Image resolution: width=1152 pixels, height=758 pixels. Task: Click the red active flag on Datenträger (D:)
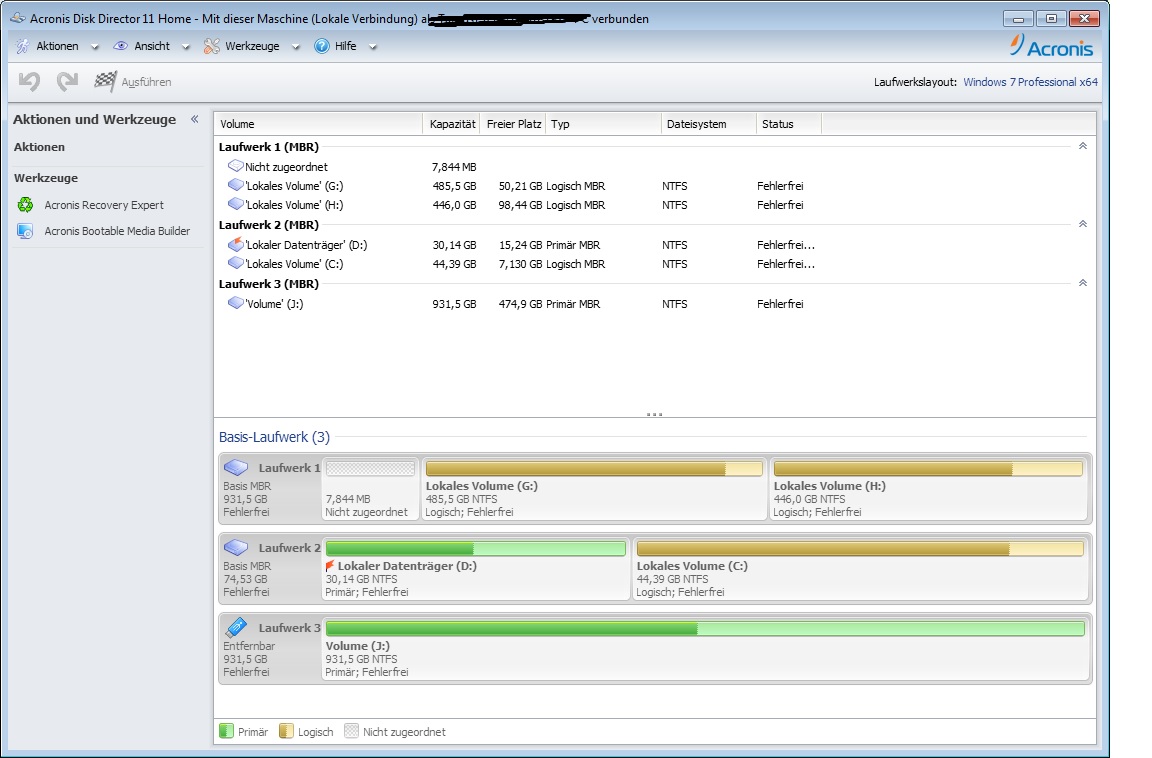[330, 566]
